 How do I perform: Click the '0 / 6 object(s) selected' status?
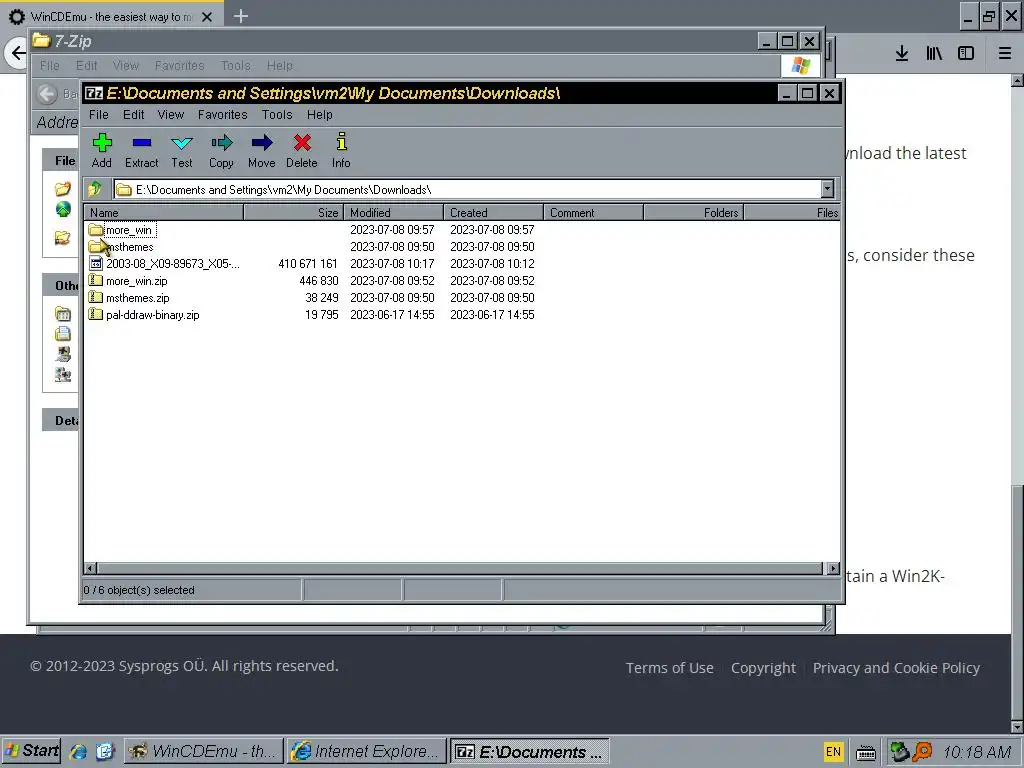tap(139, 590)
